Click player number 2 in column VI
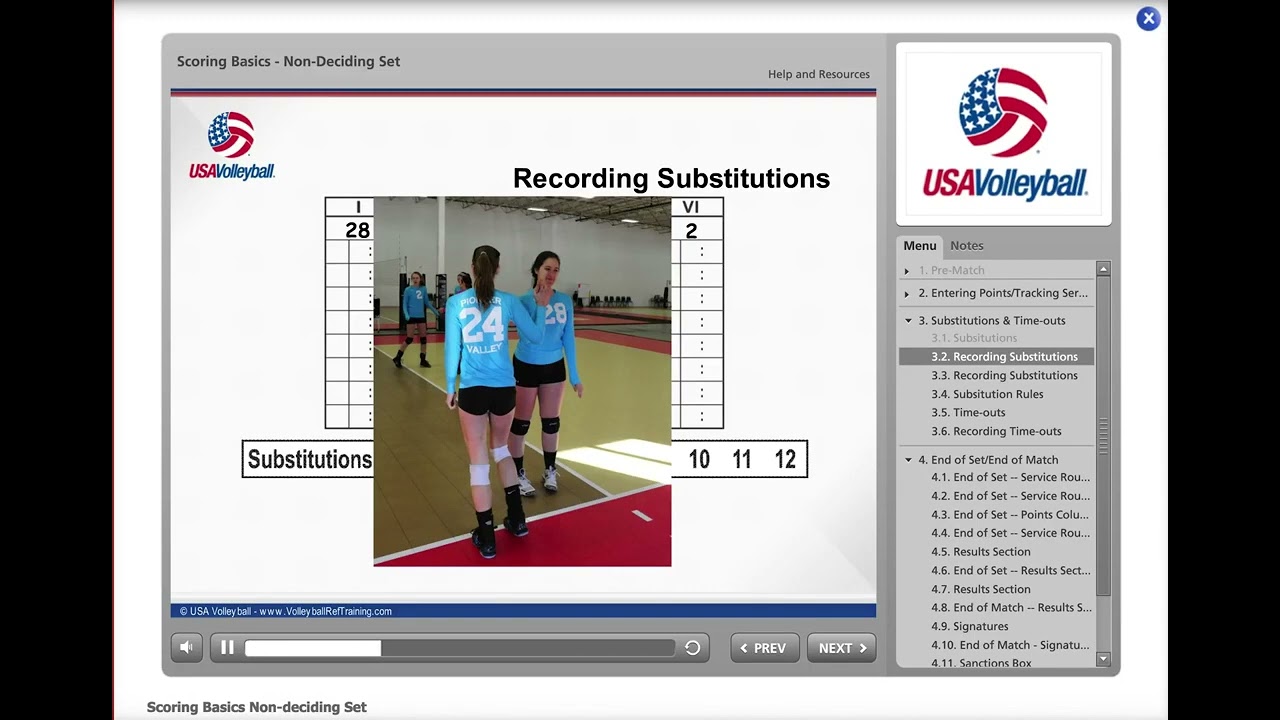 691,231
